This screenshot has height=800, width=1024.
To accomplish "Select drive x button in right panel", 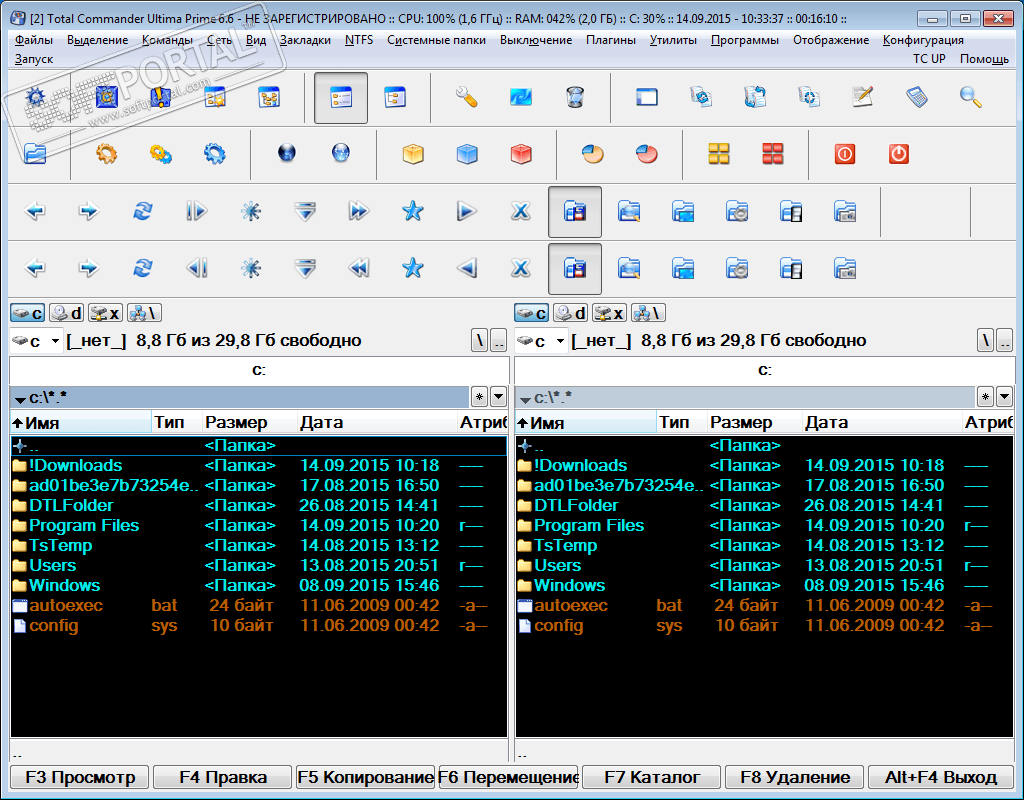I will click(x=609, y=313).
